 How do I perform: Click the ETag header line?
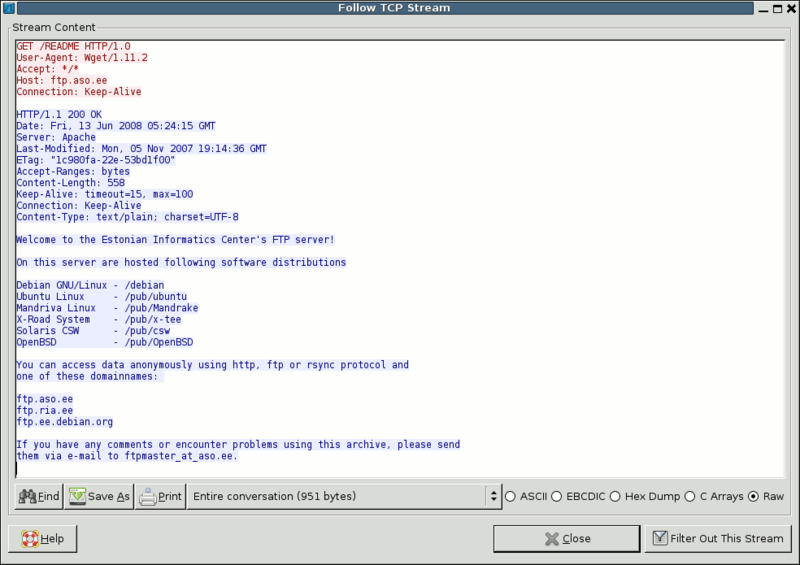(96, 160)
